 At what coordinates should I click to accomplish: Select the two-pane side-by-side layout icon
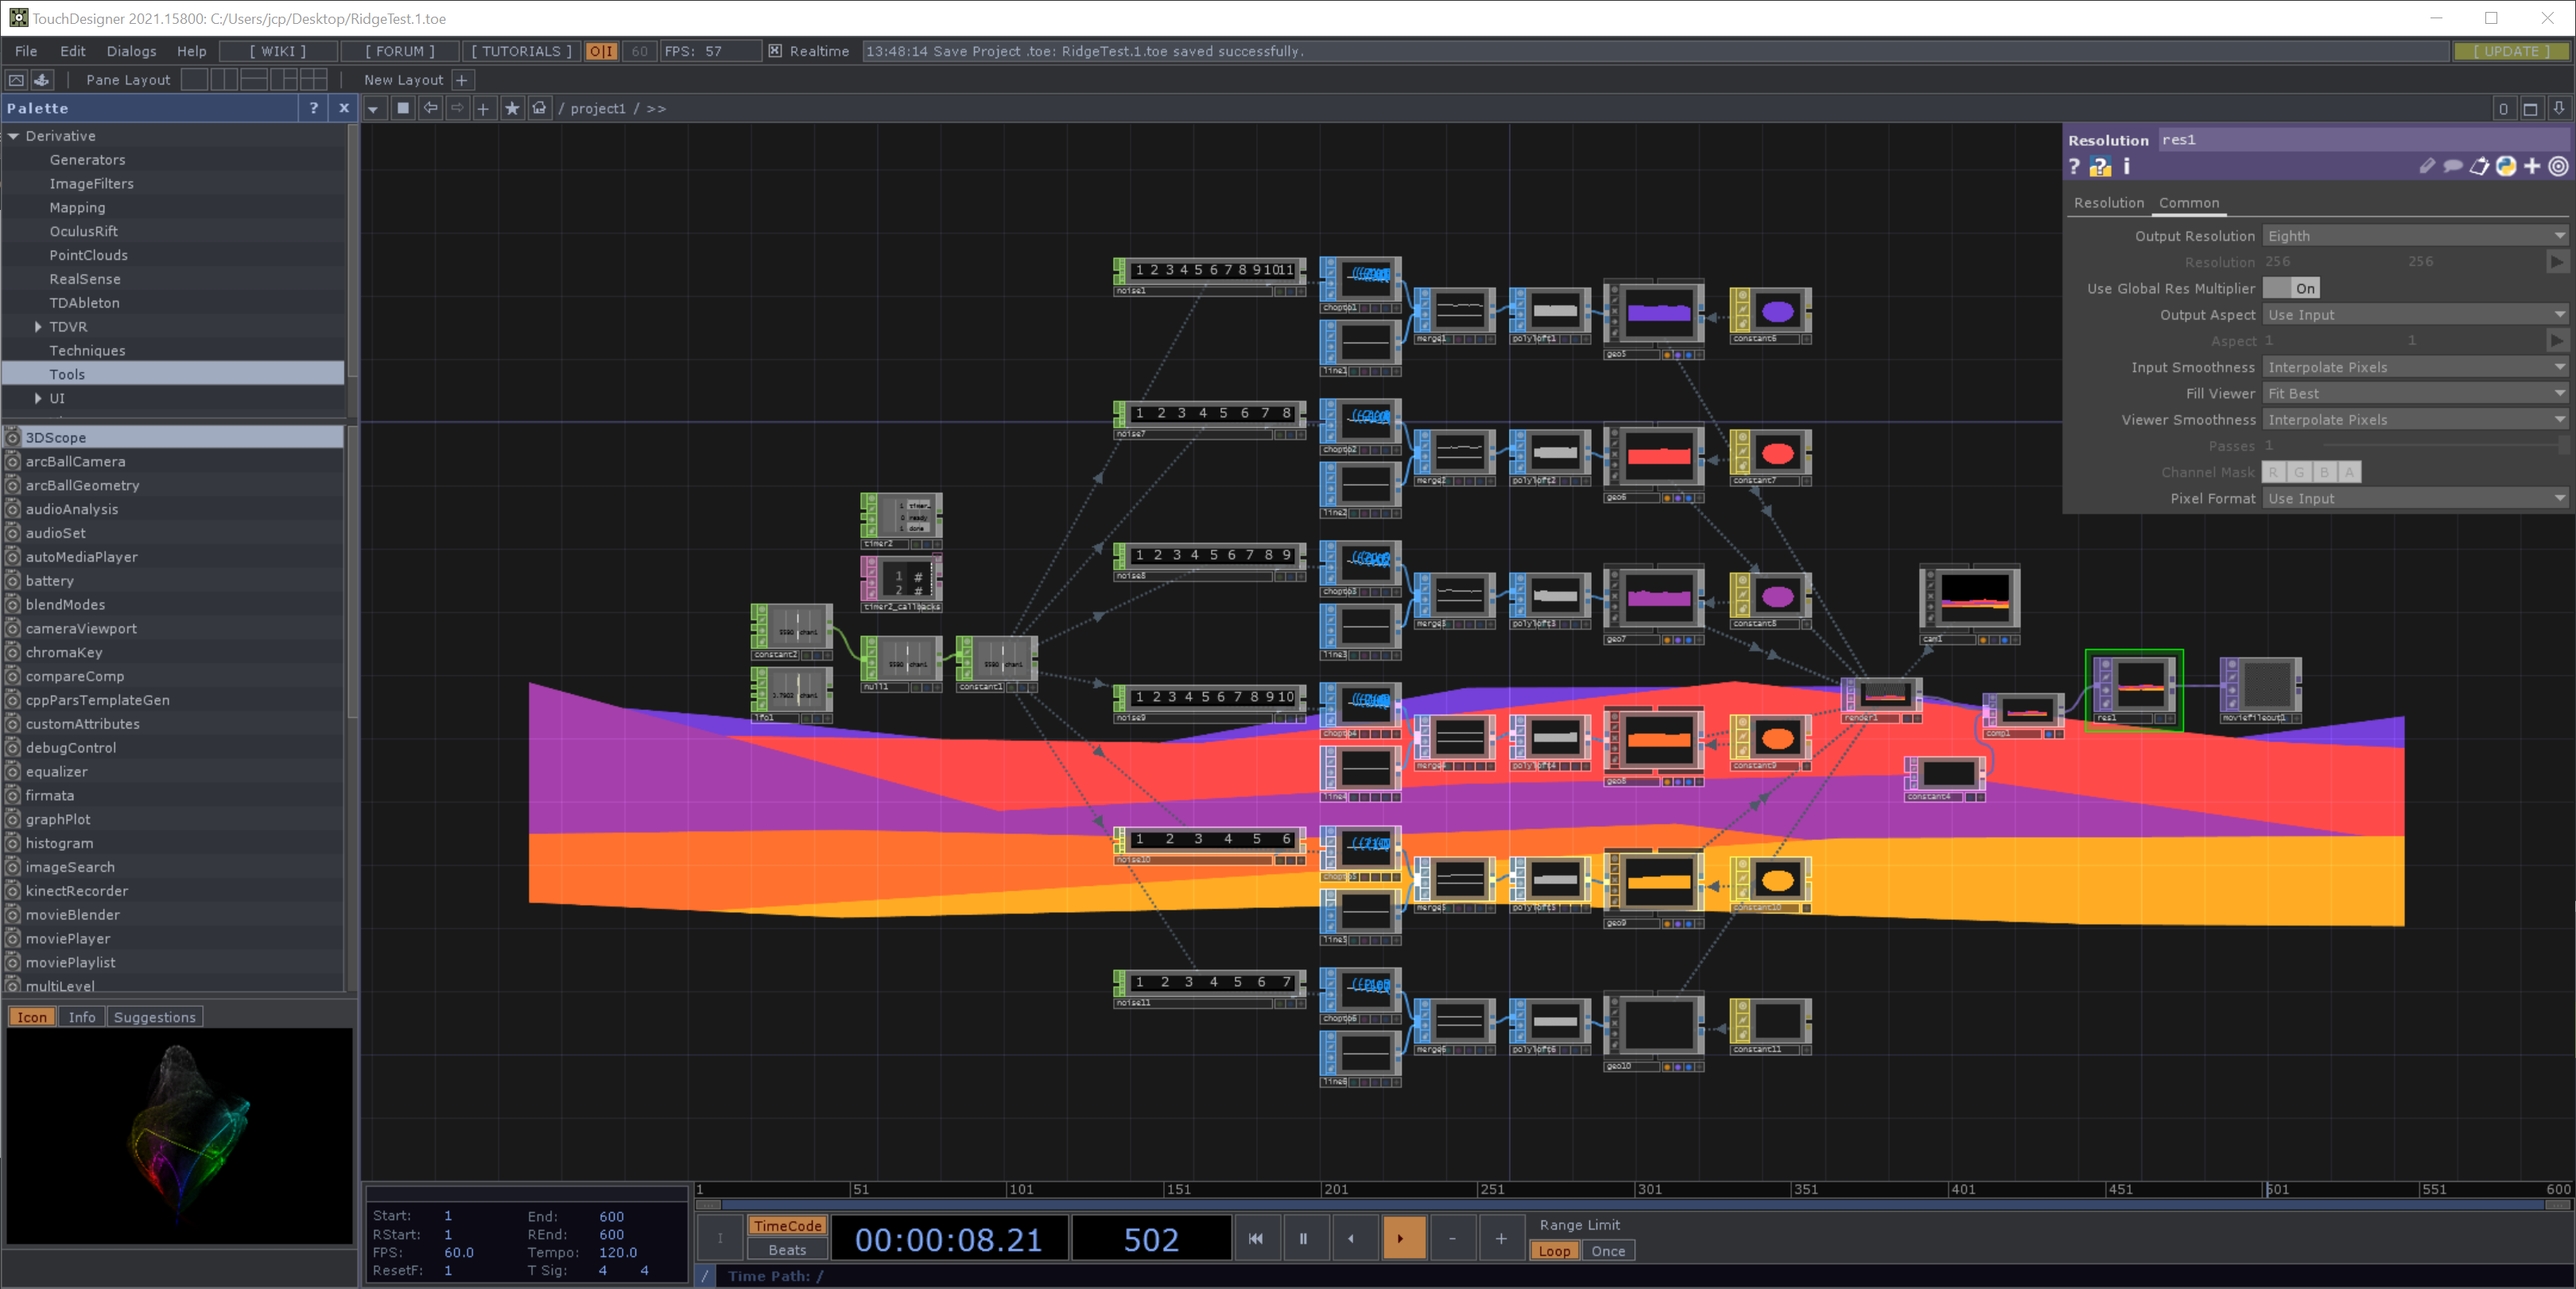(224, 80)
